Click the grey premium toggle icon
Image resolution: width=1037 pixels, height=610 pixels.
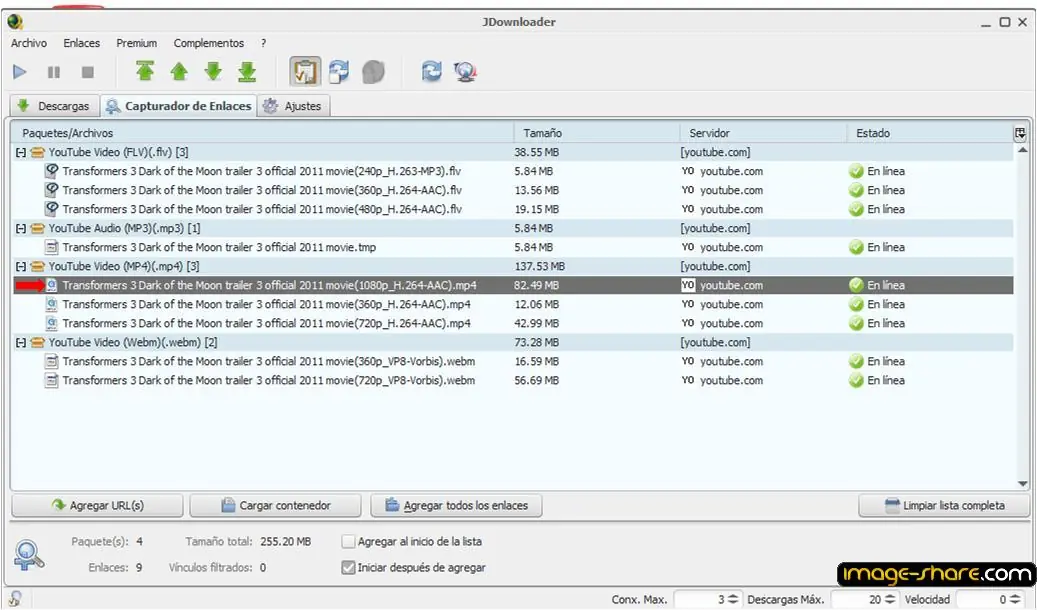click(374, 71)
